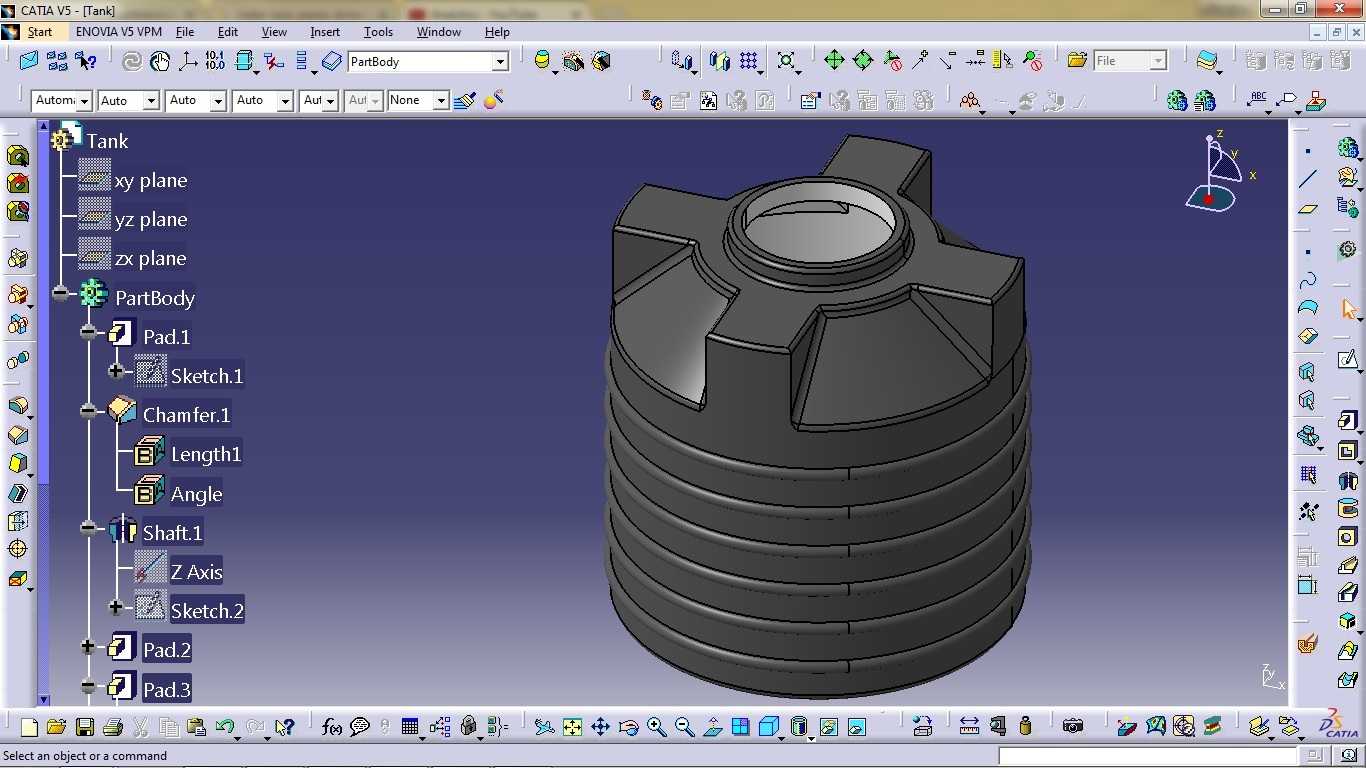
Task: Select Z Axis under Shaft.1
Action: coord(196,573)
